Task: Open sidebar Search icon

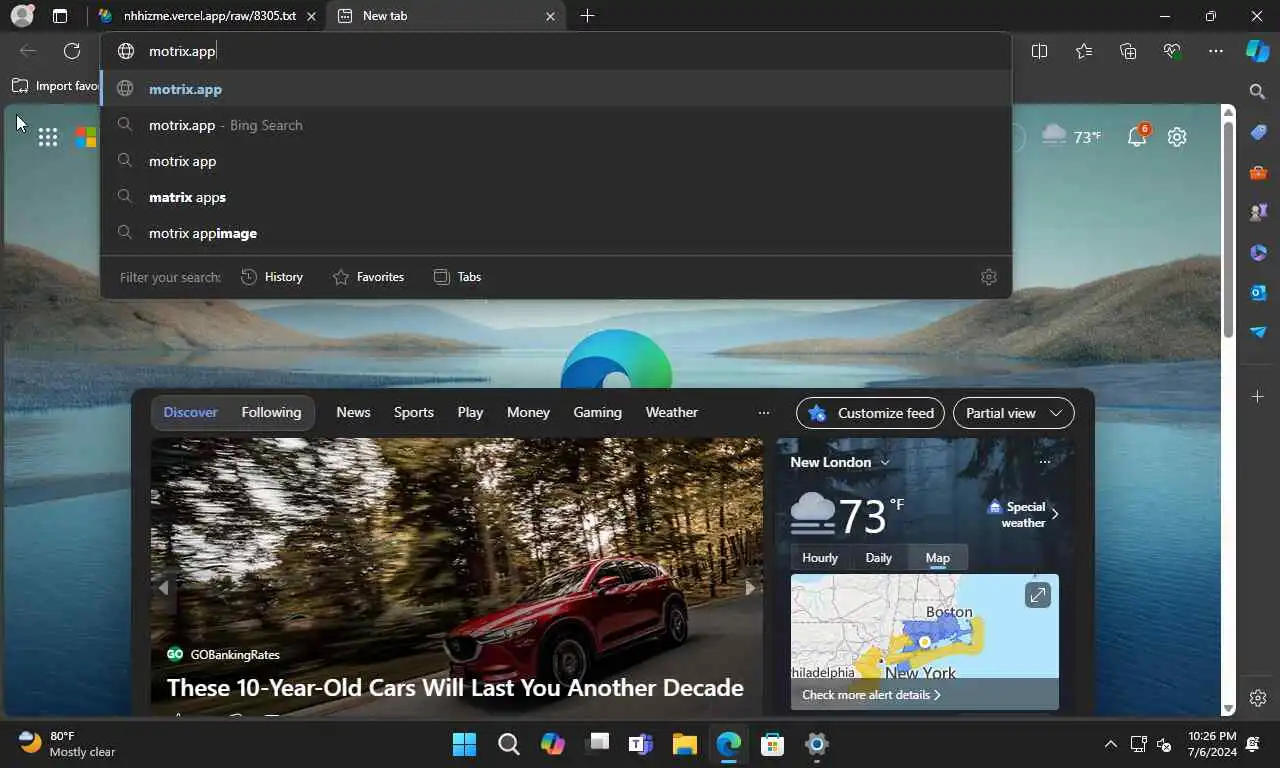Action: pyautogui.click(x=1258, y=92)
